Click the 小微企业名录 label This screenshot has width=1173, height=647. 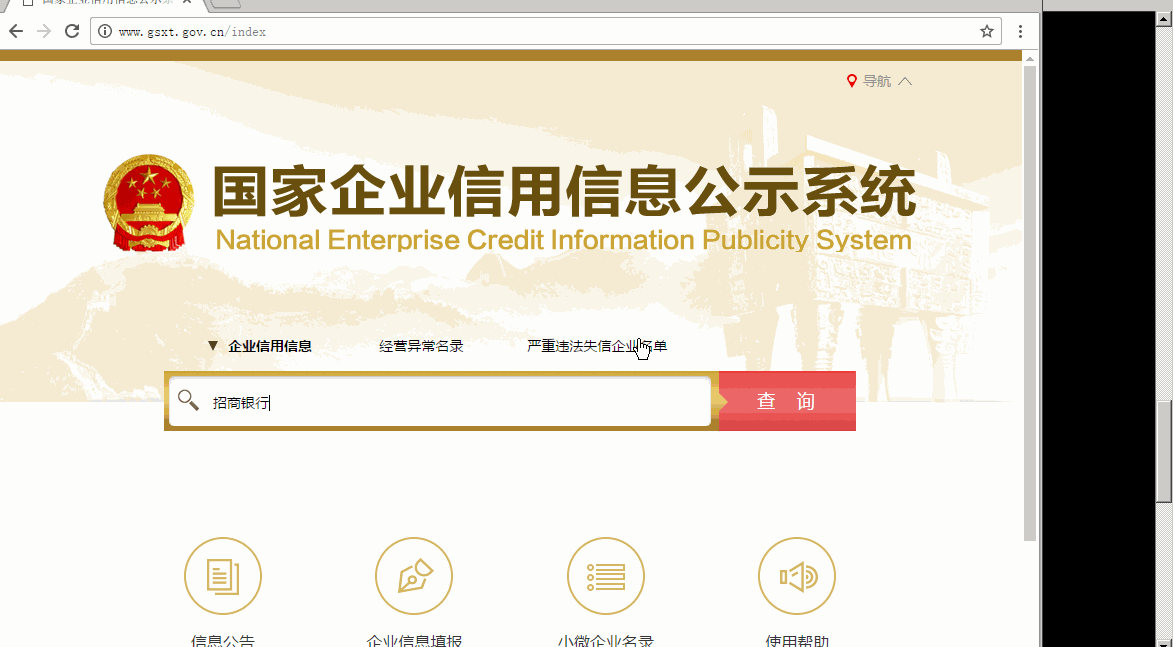point(606,641)
